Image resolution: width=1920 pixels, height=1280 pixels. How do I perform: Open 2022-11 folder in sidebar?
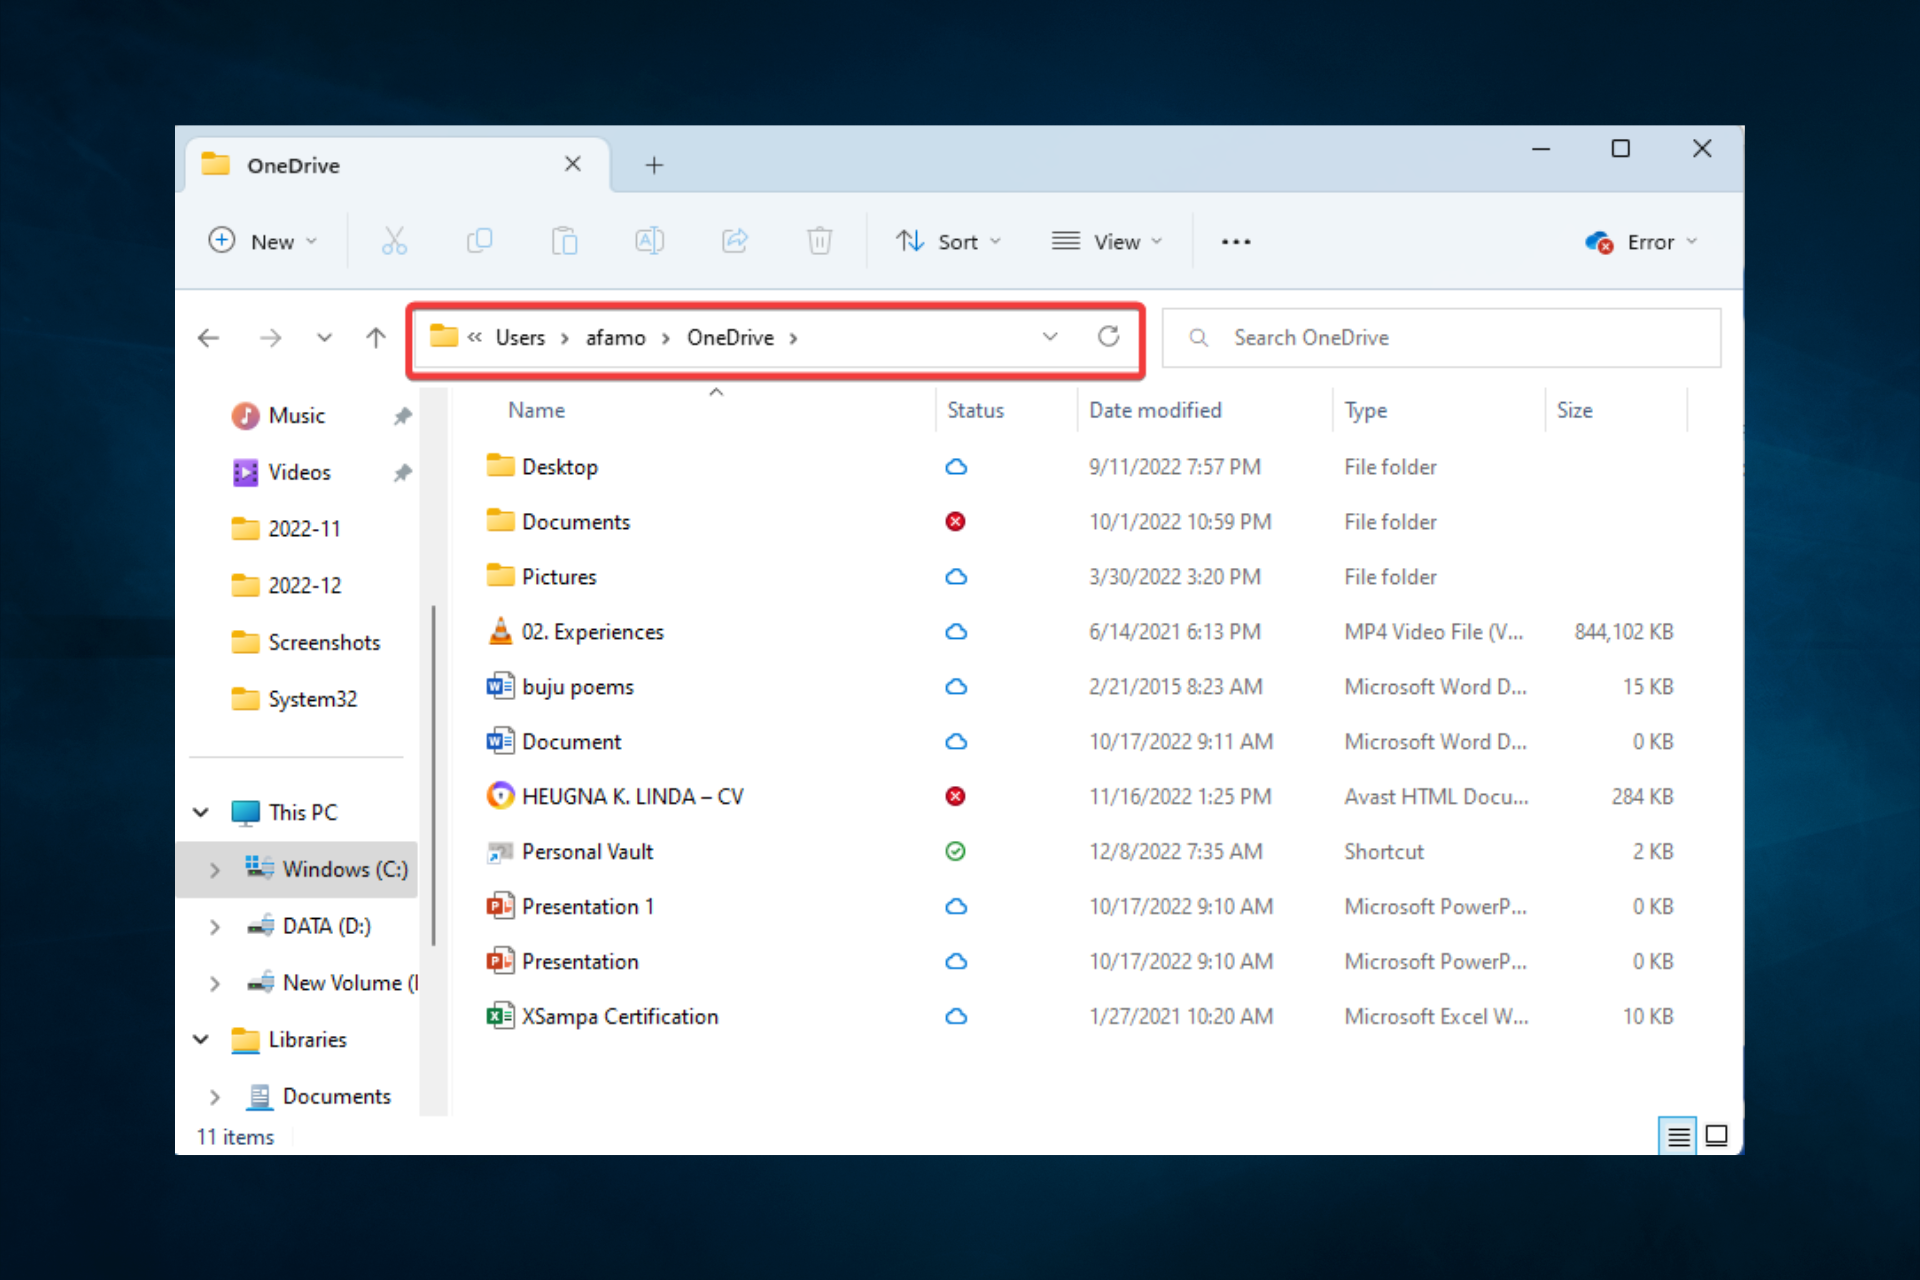click(304, 529)
